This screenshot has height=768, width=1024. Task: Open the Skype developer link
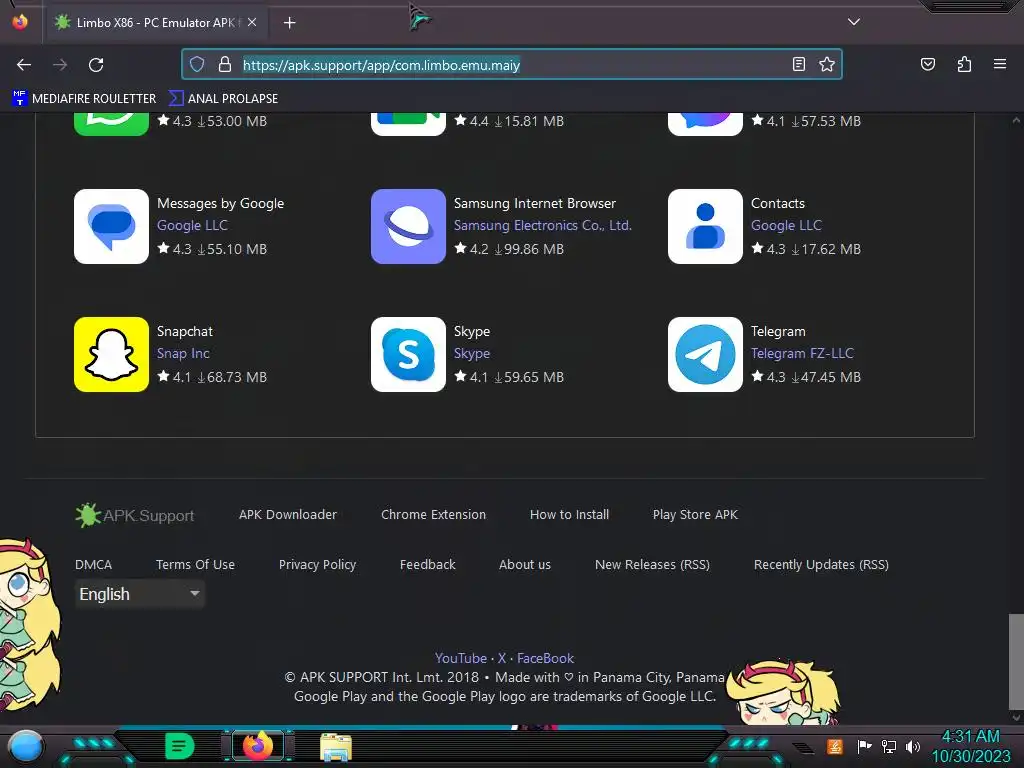(x=472, y=353)
